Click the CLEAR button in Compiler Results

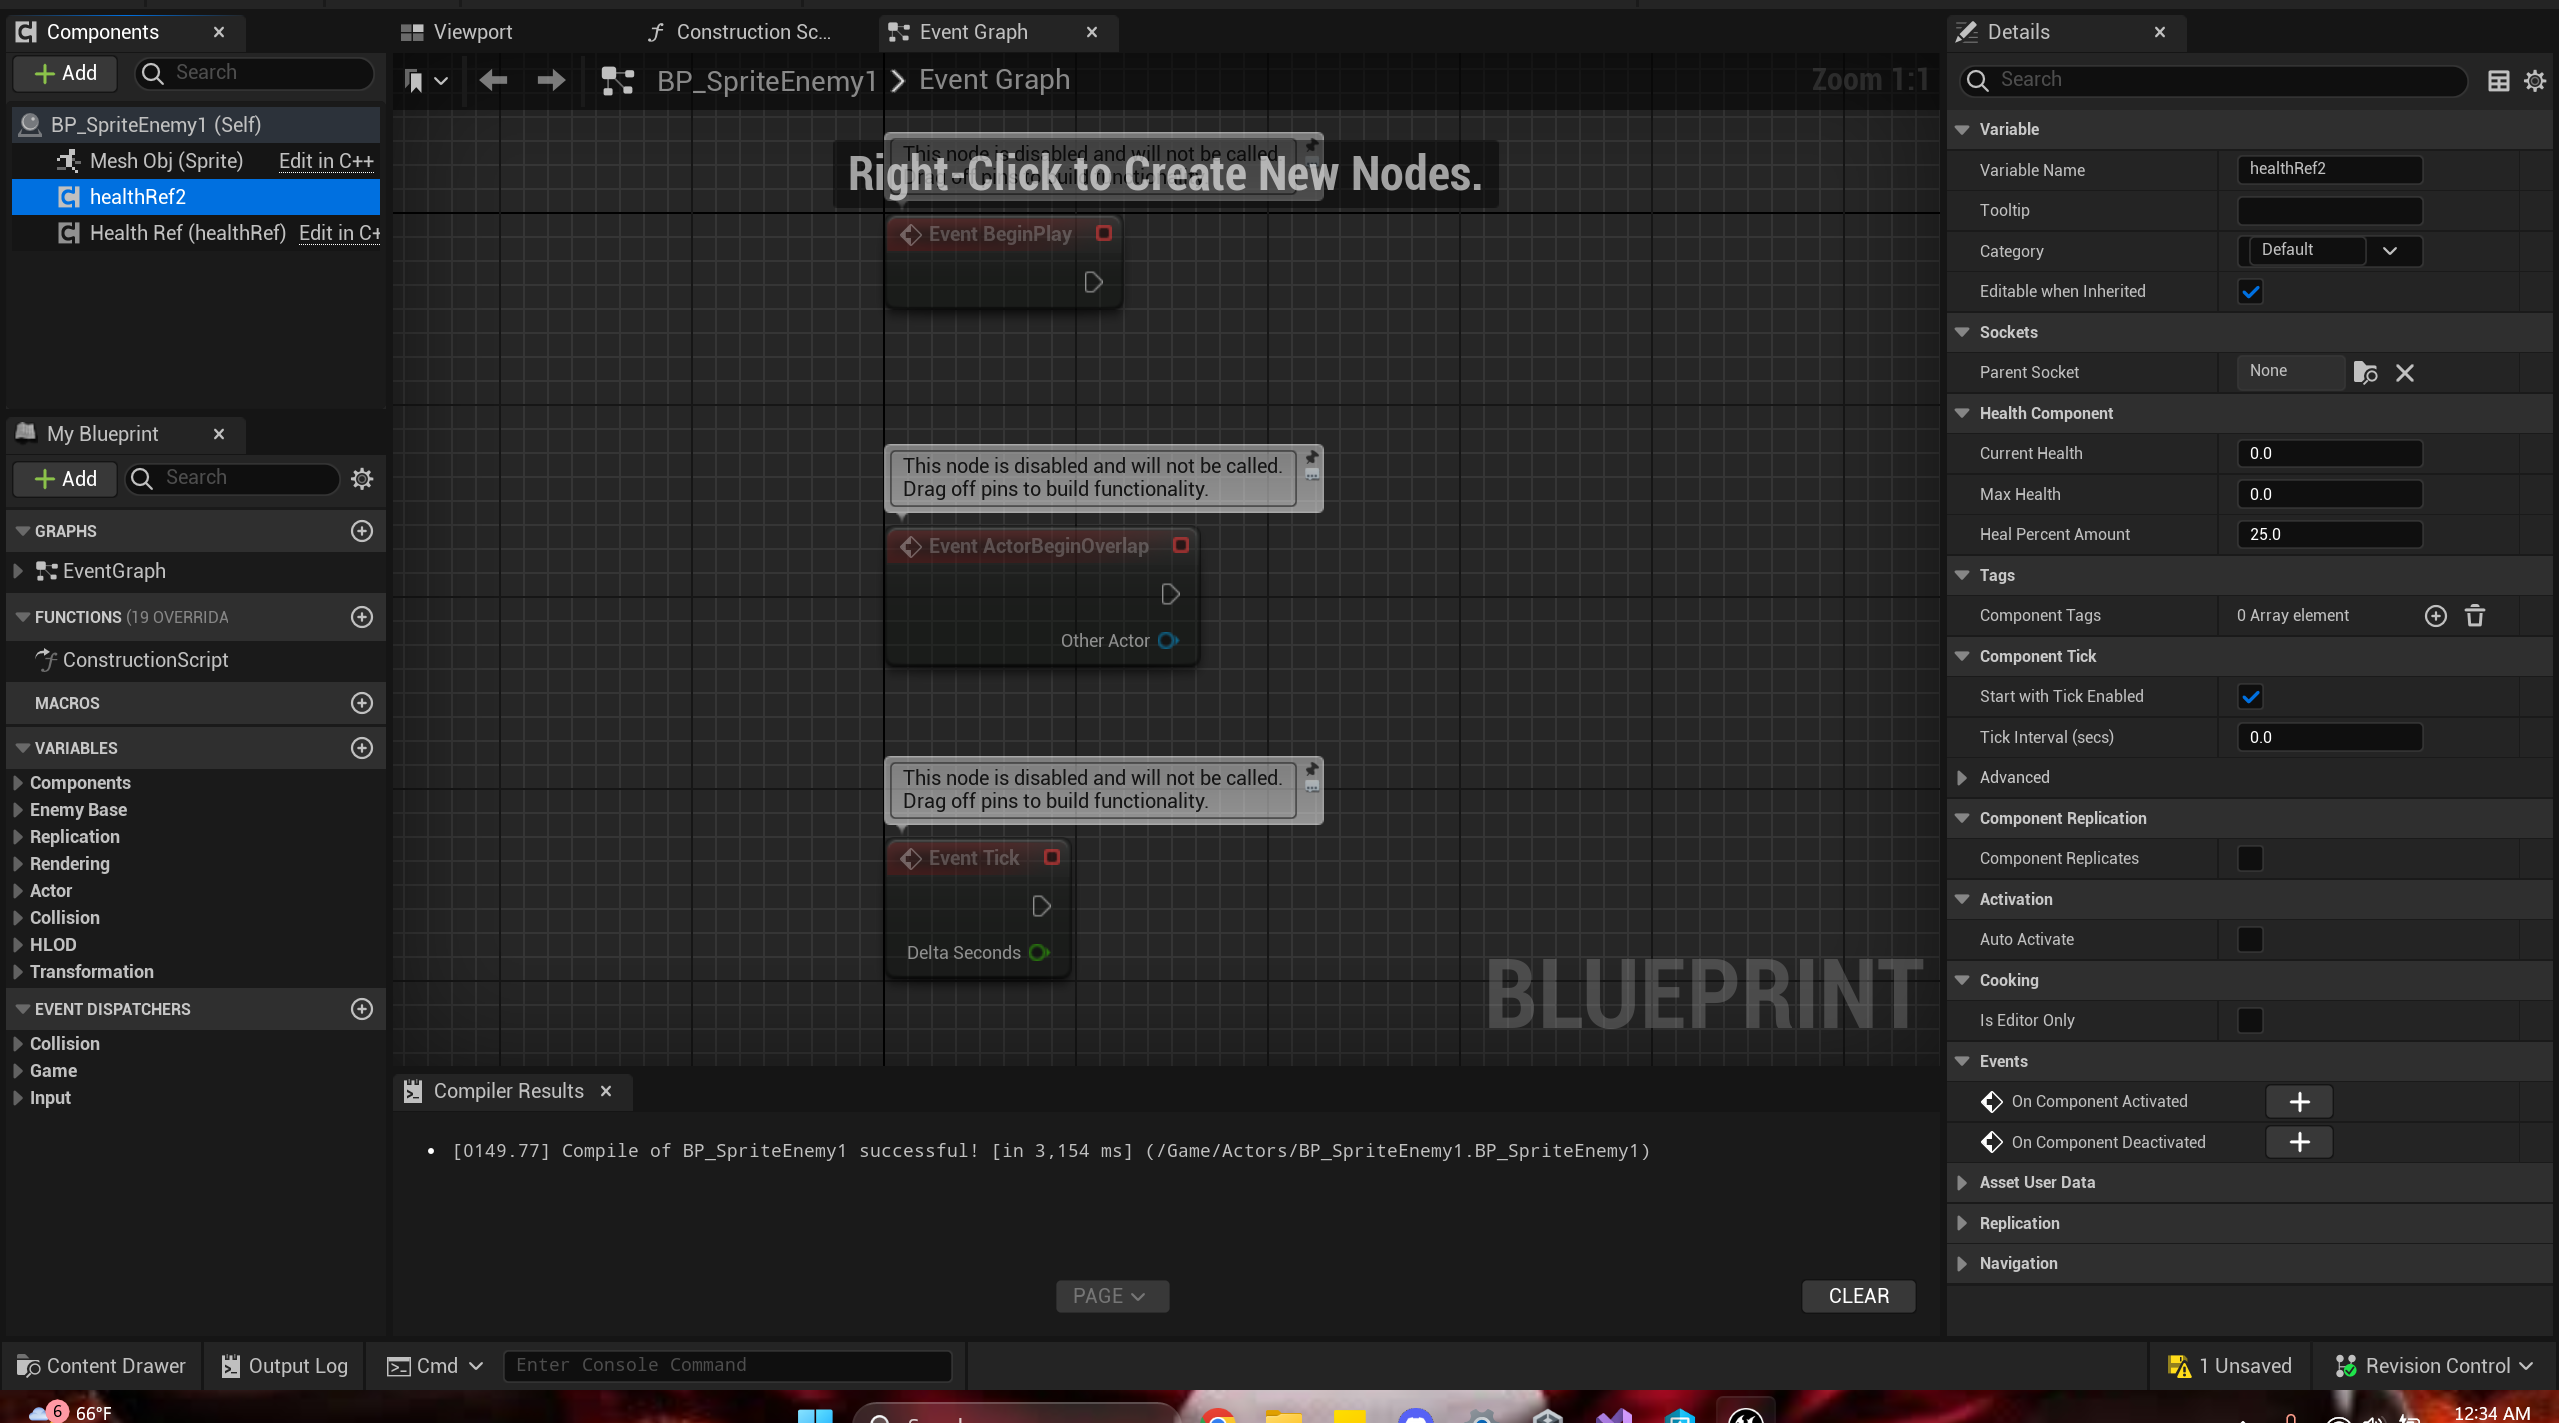(x=1858, y=1296)
